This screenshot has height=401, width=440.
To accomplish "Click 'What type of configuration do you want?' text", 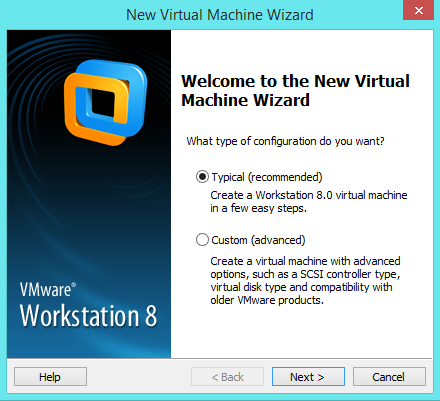I will tap(285, 141).
